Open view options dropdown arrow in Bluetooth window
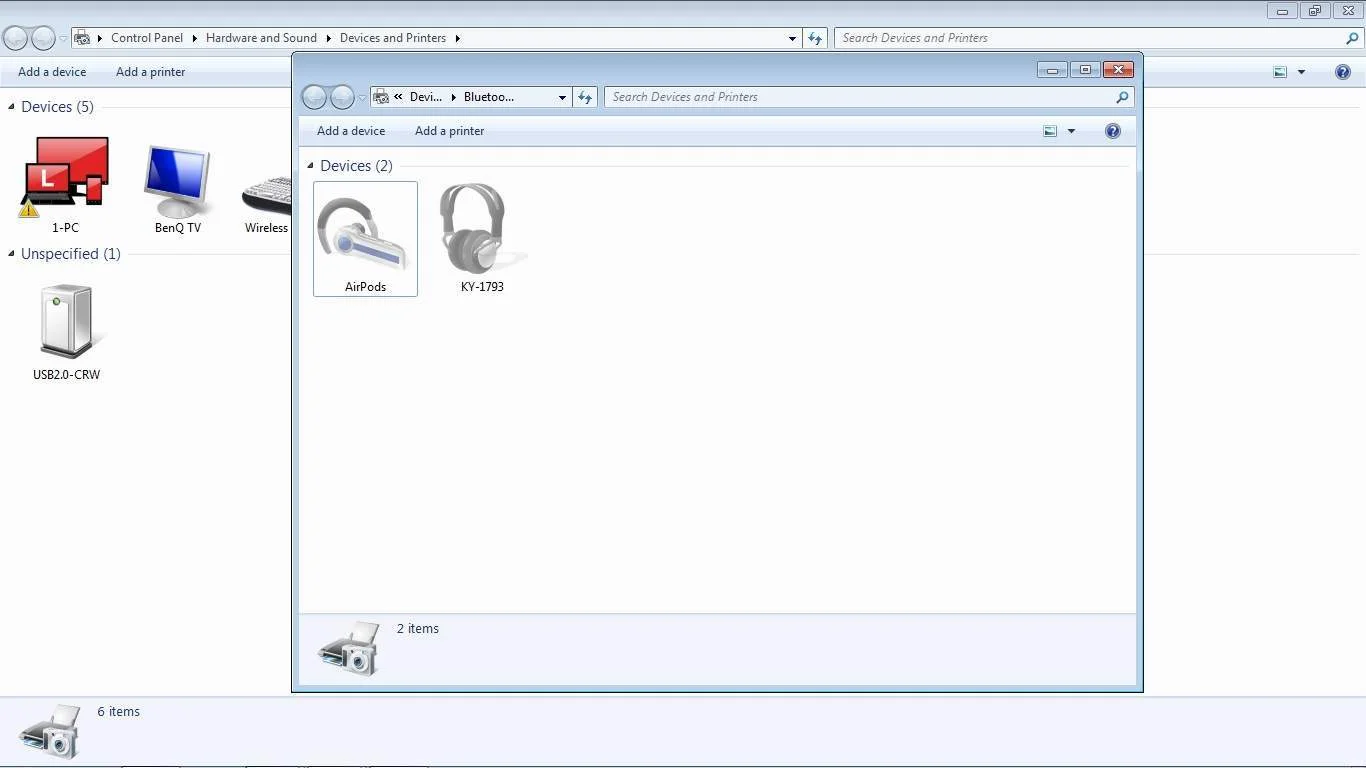The height and width of the screenshot is (768, 1366). (1071, 131)
